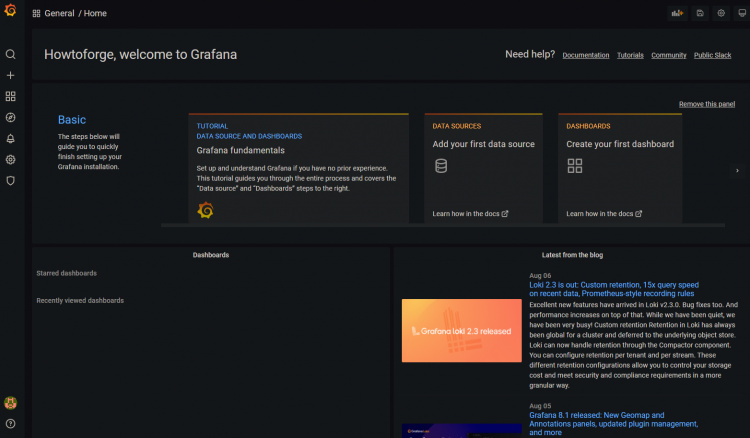The width and height of the screenshot is (750, 438).
Task: Click the Home breadcrumb title
Action: point(95,13)
